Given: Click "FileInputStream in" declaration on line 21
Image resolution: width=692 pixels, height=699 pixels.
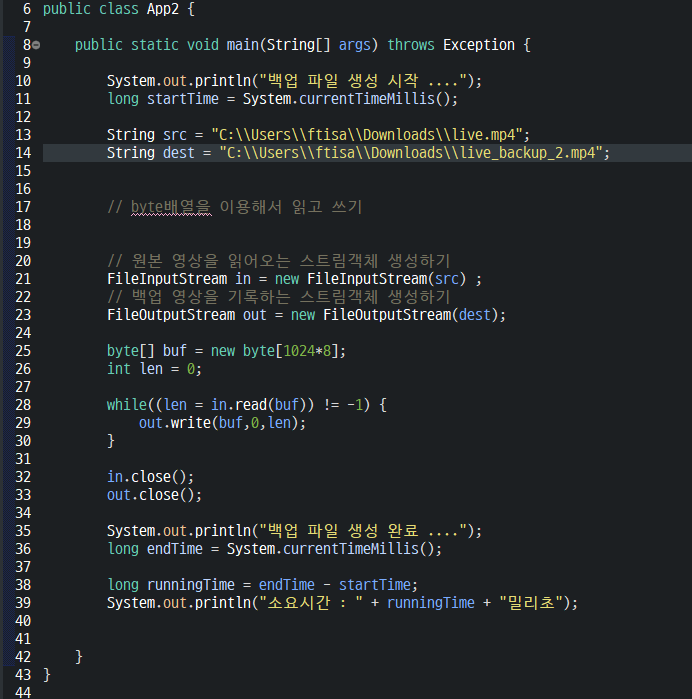Looking at the screenshot, I should pyautogui.click(x=179, y=279).
